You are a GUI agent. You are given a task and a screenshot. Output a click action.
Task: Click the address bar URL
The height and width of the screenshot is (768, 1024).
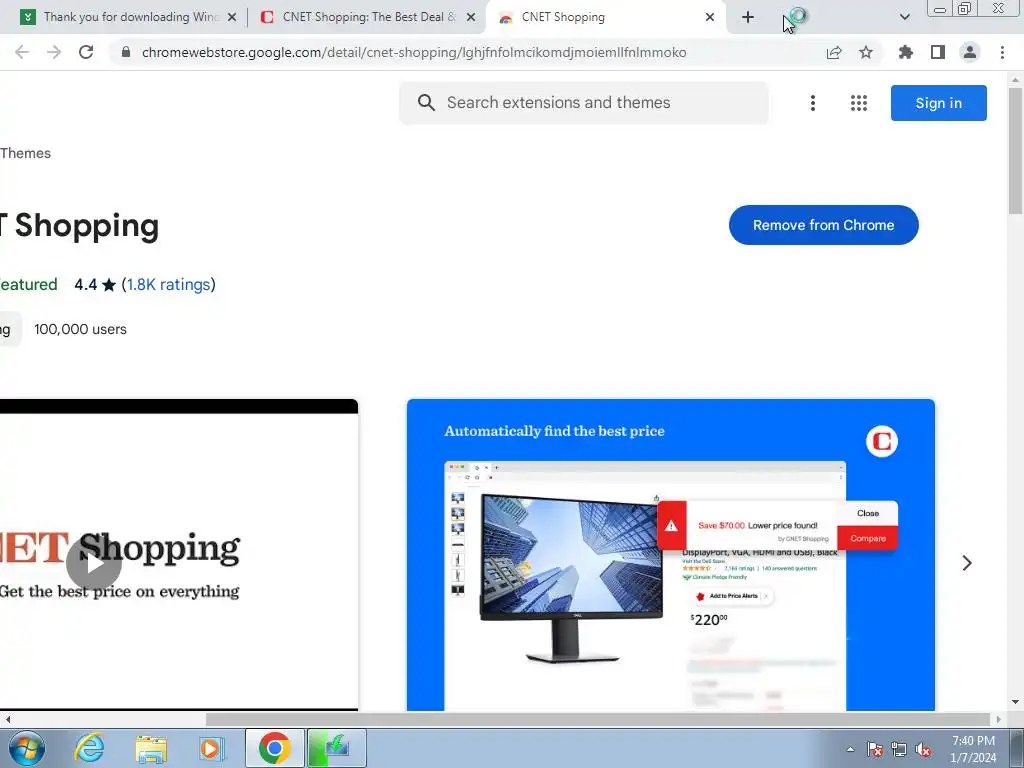click(414, 52)
